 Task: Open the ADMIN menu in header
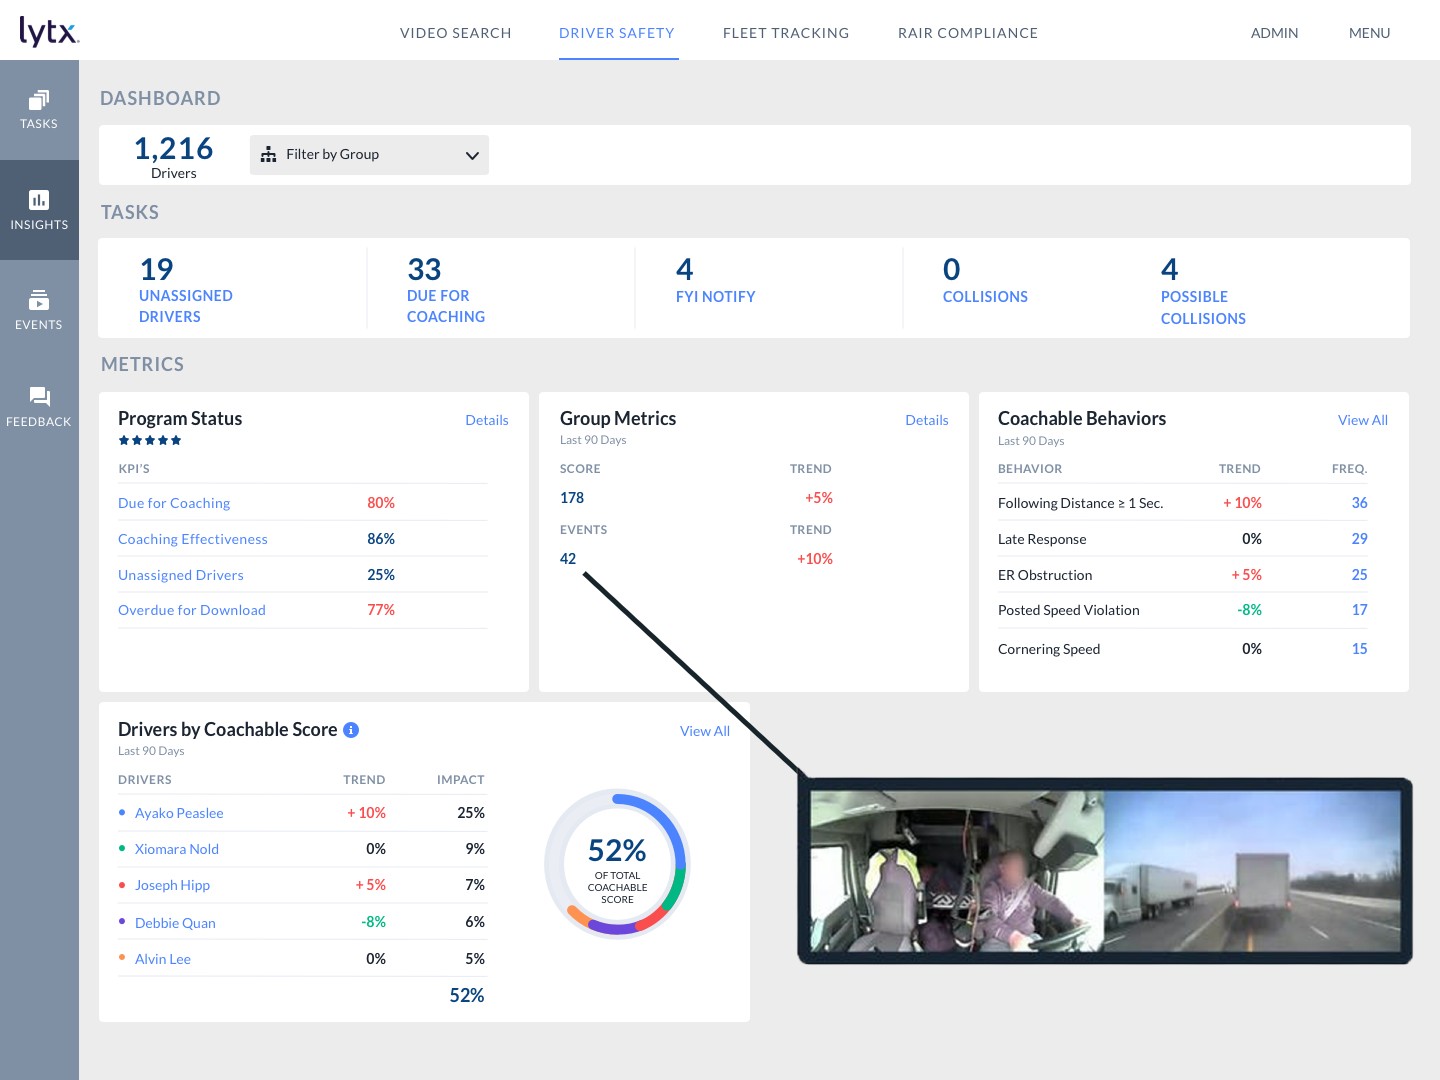click(1274, 33)
